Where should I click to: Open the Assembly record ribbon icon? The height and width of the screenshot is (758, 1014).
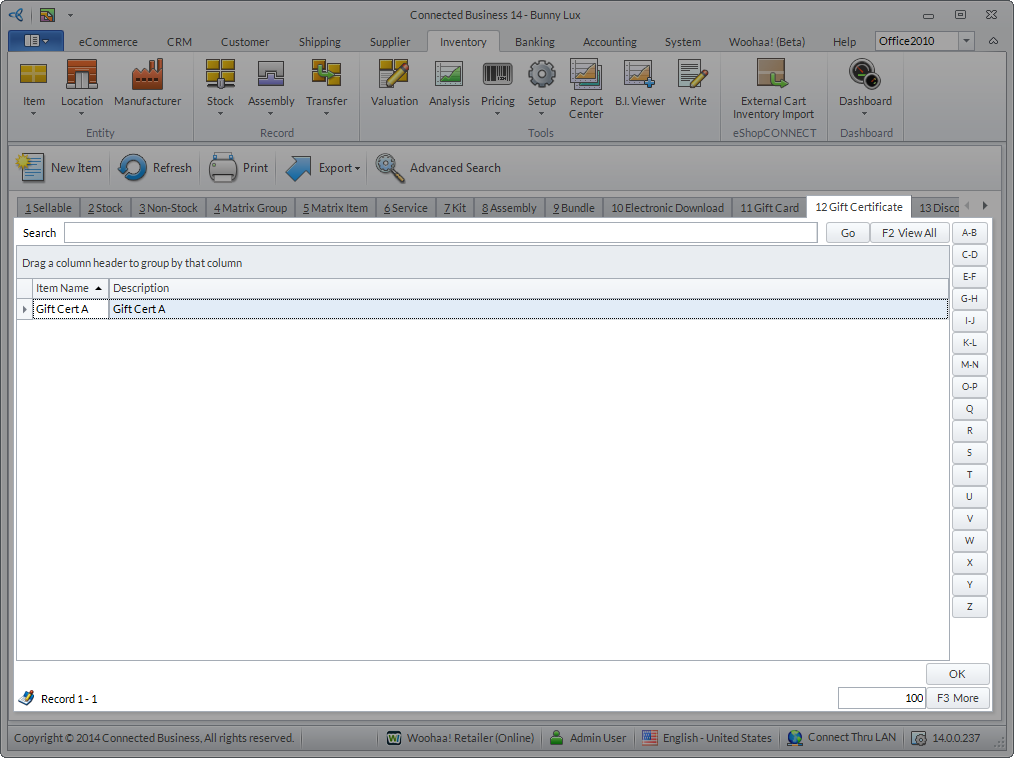(x=271, y=87)
